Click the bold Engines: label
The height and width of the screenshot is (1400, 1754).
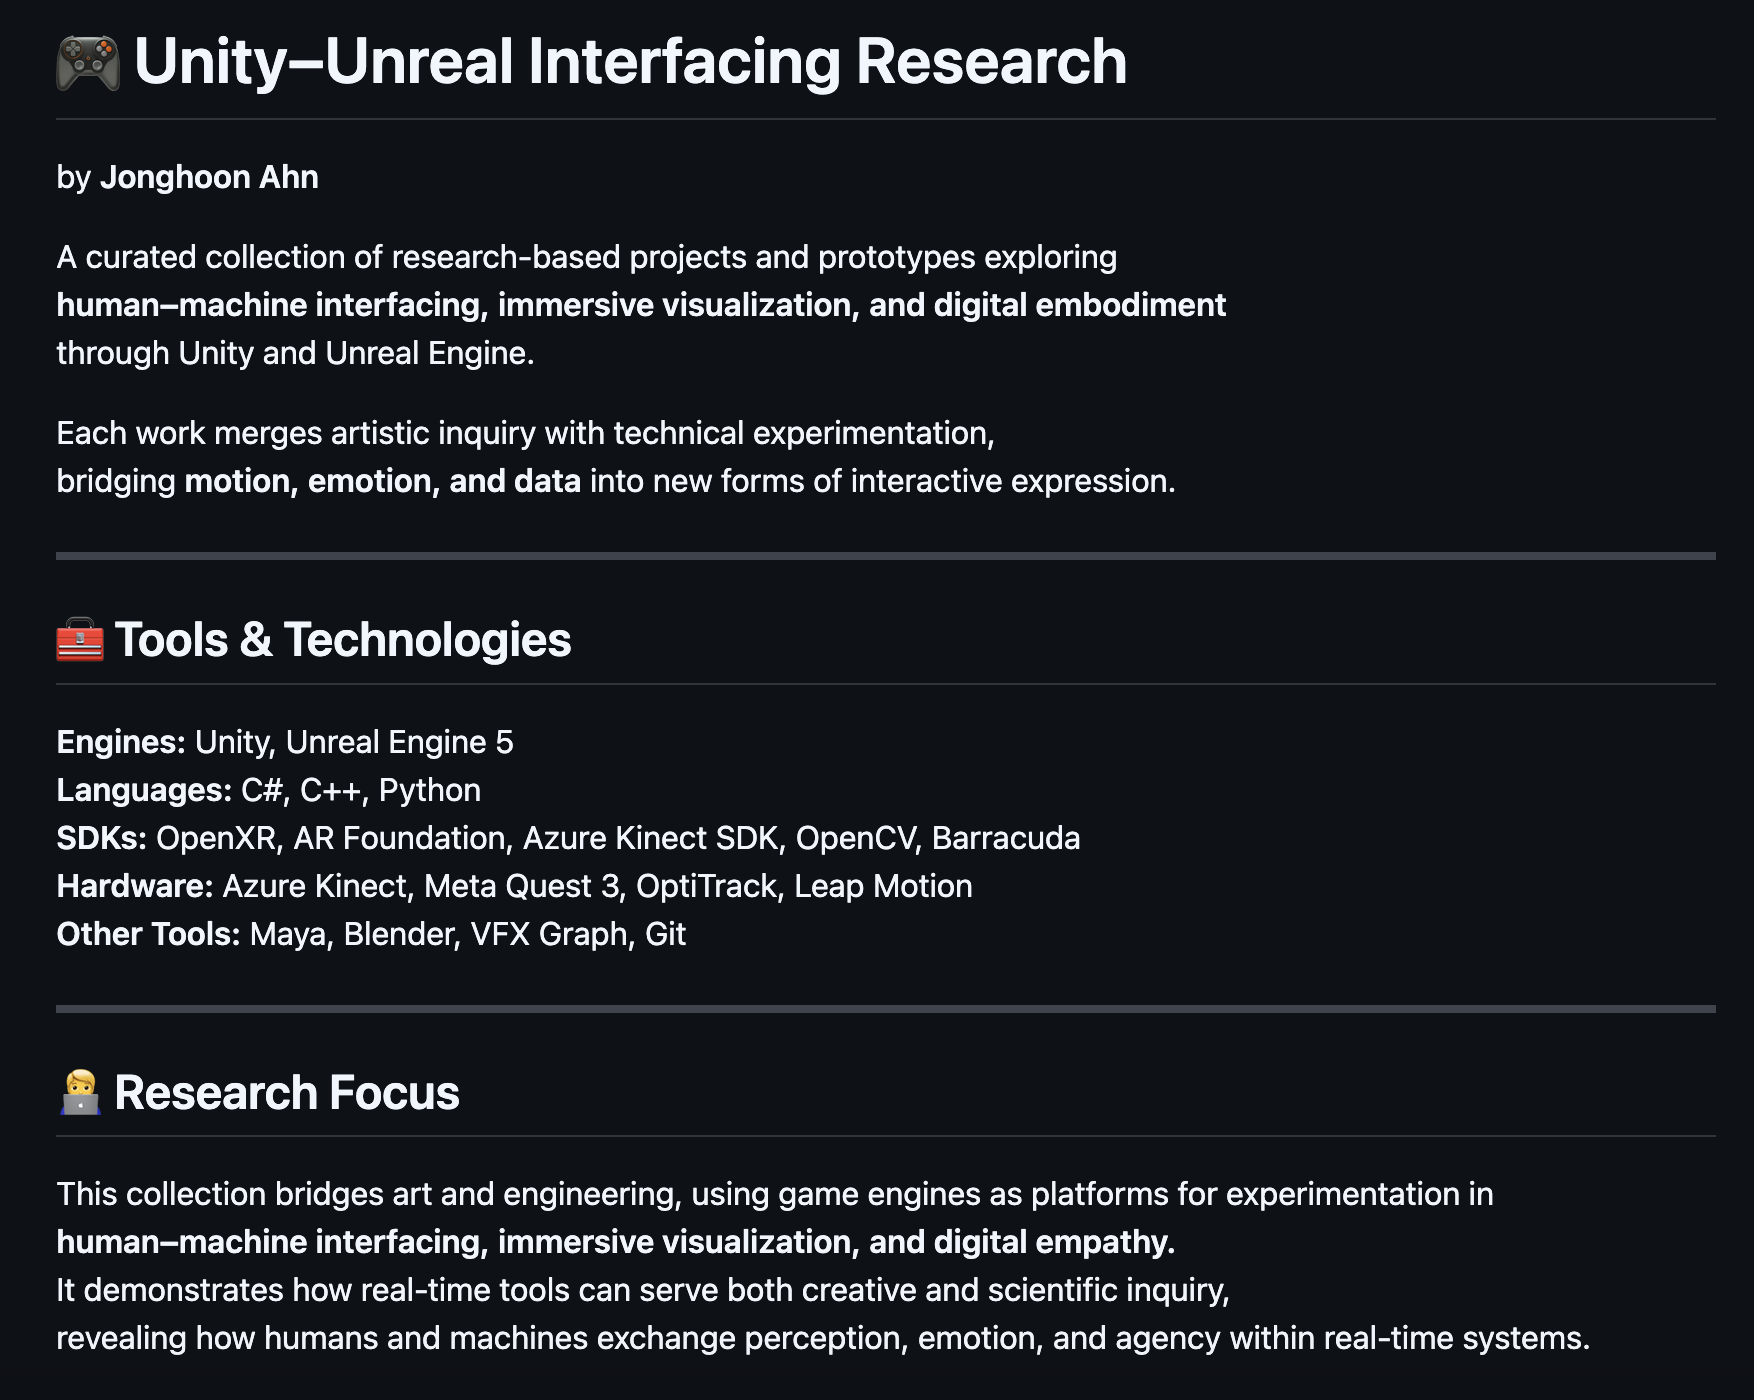(121, 742)
